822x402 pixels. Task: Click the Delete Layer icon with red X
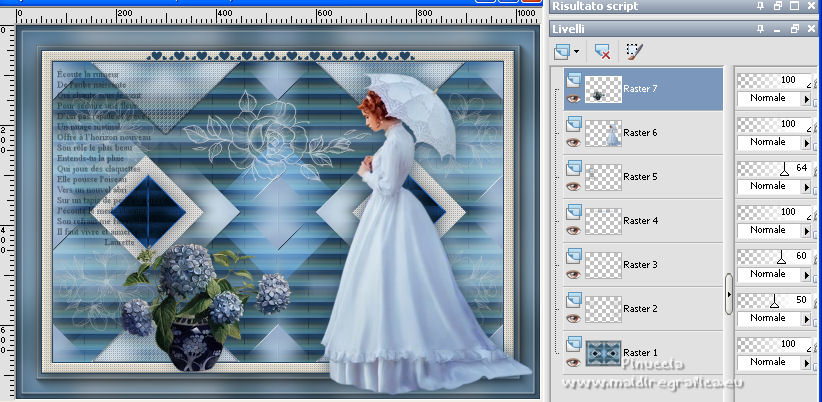(602, 49)
